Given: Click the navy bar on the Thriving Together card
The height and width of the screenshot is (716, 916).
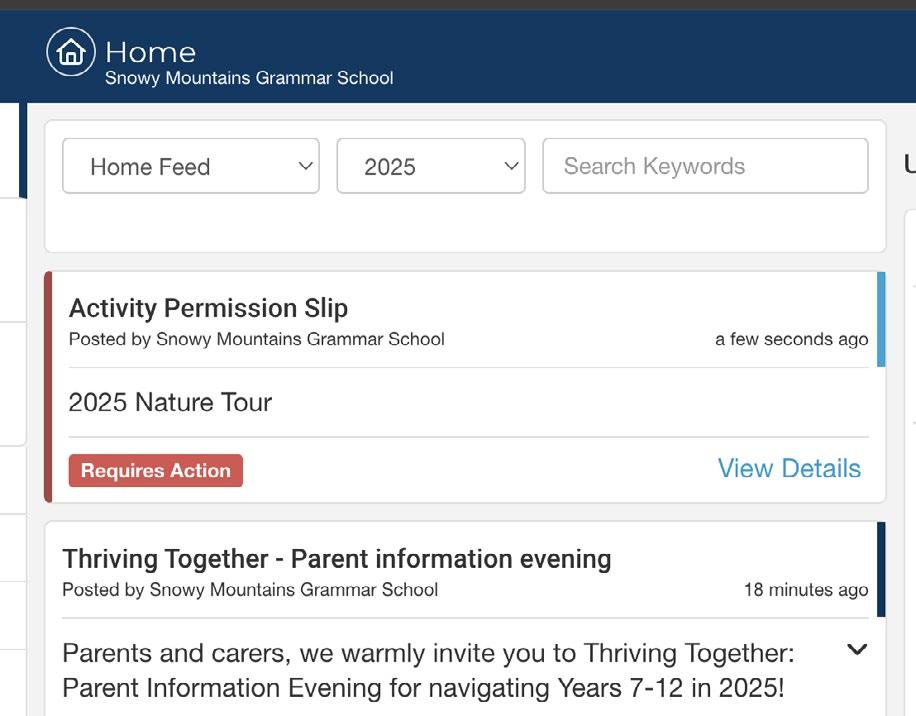Looking at the screenshot, I should (x=881, y=569).
